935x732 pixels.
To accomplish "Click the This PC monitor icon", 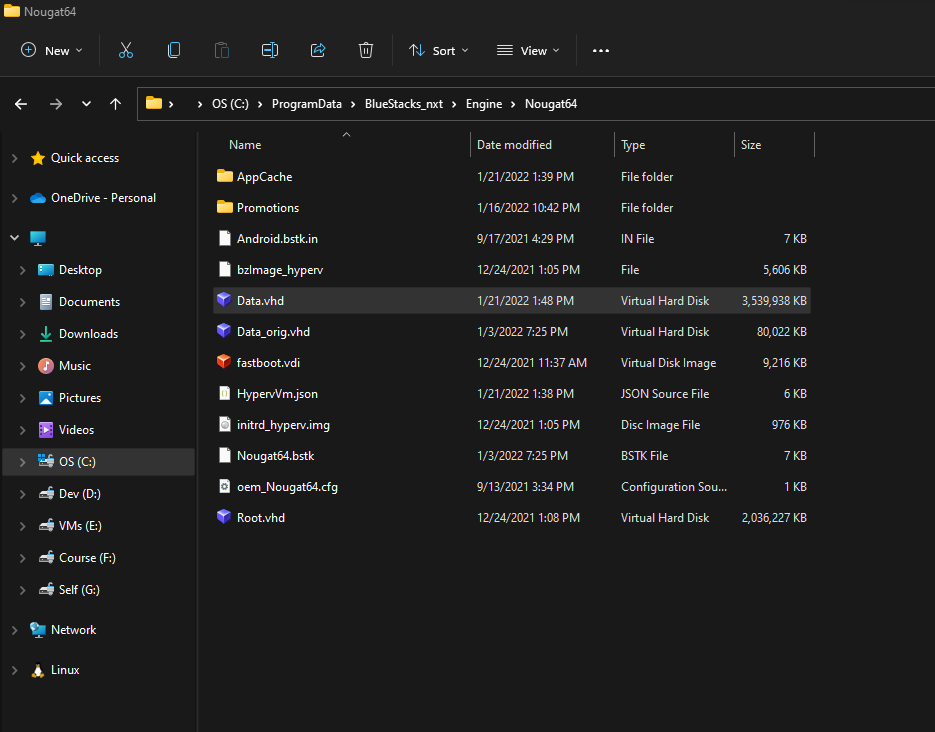I will coord(38,238).
